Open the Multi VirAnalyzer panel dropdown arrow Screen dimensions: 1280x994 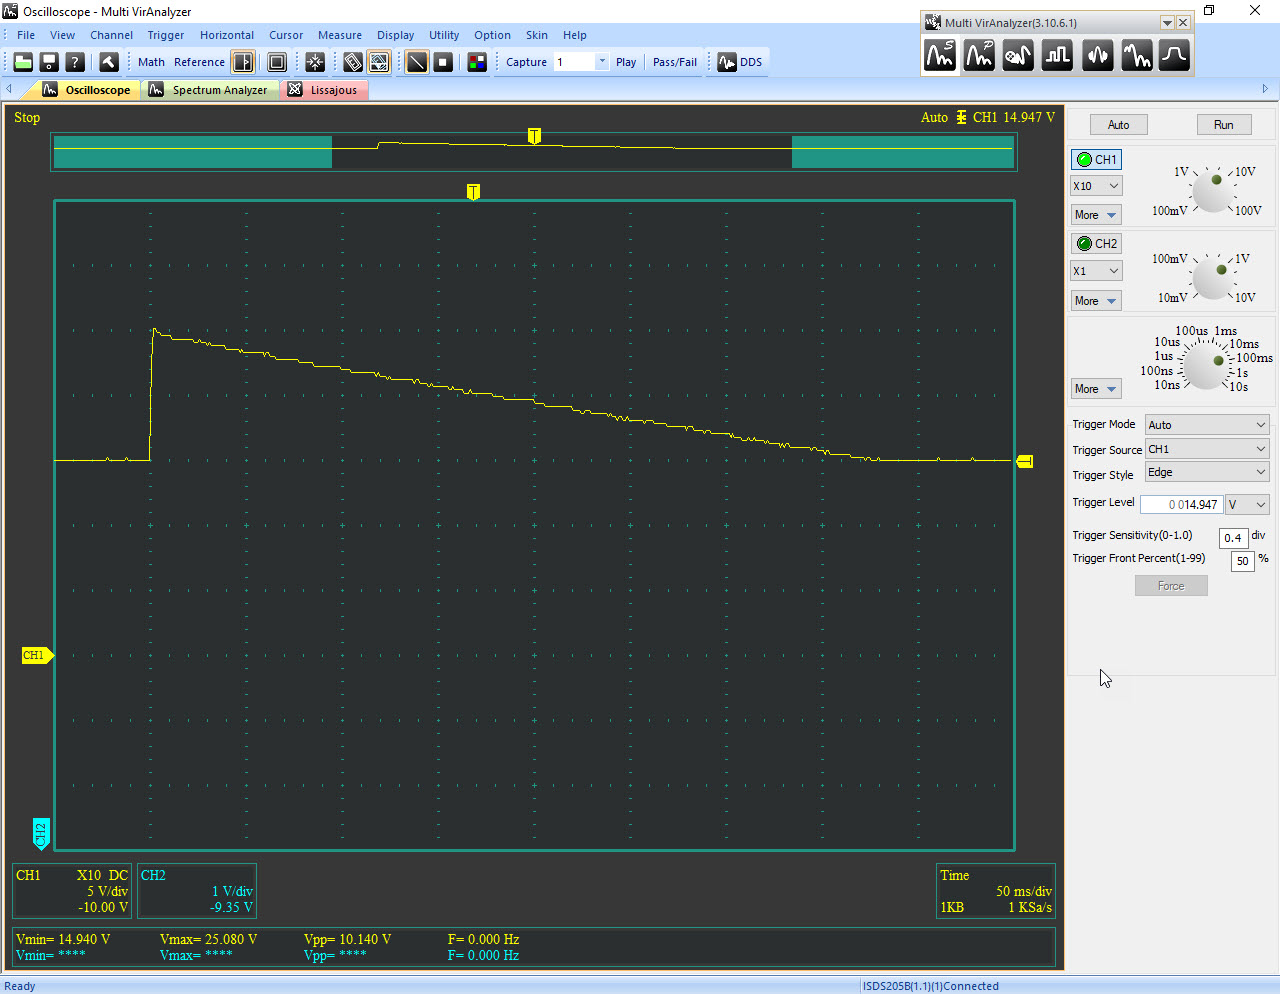coord(1167,23)
